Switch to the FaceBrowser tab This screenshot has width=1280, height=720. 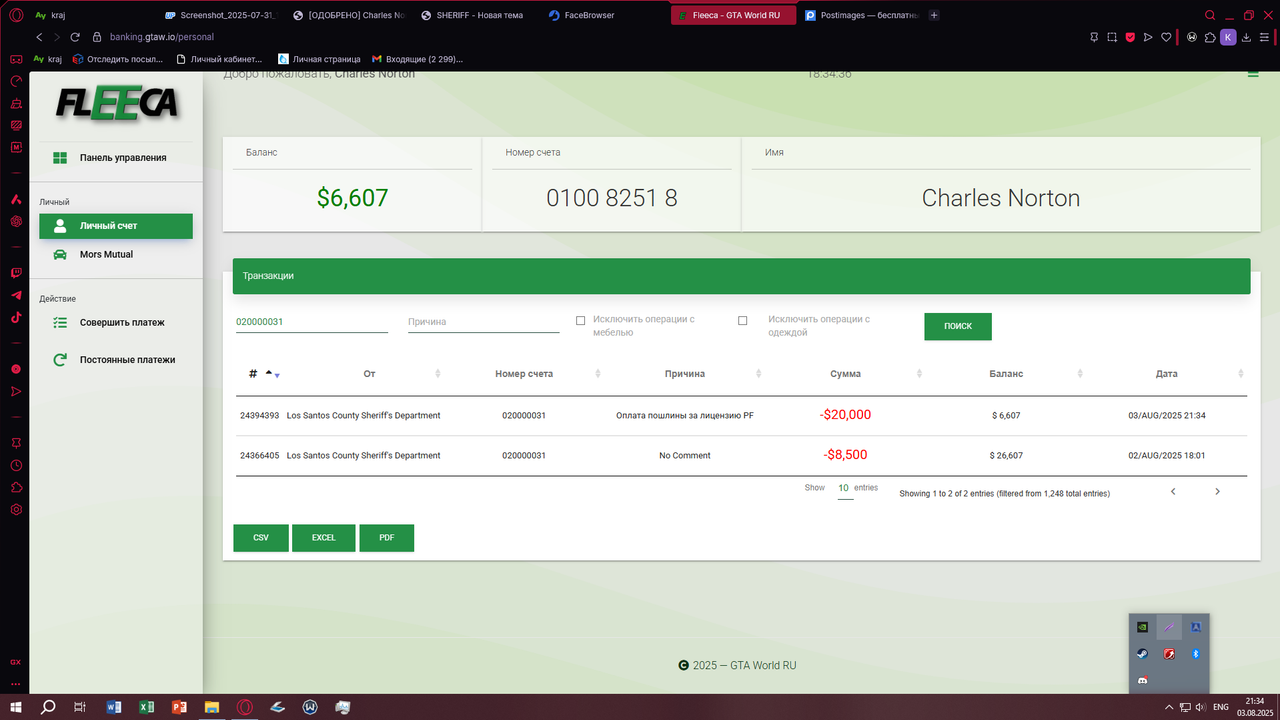click(x=604, y=16)
